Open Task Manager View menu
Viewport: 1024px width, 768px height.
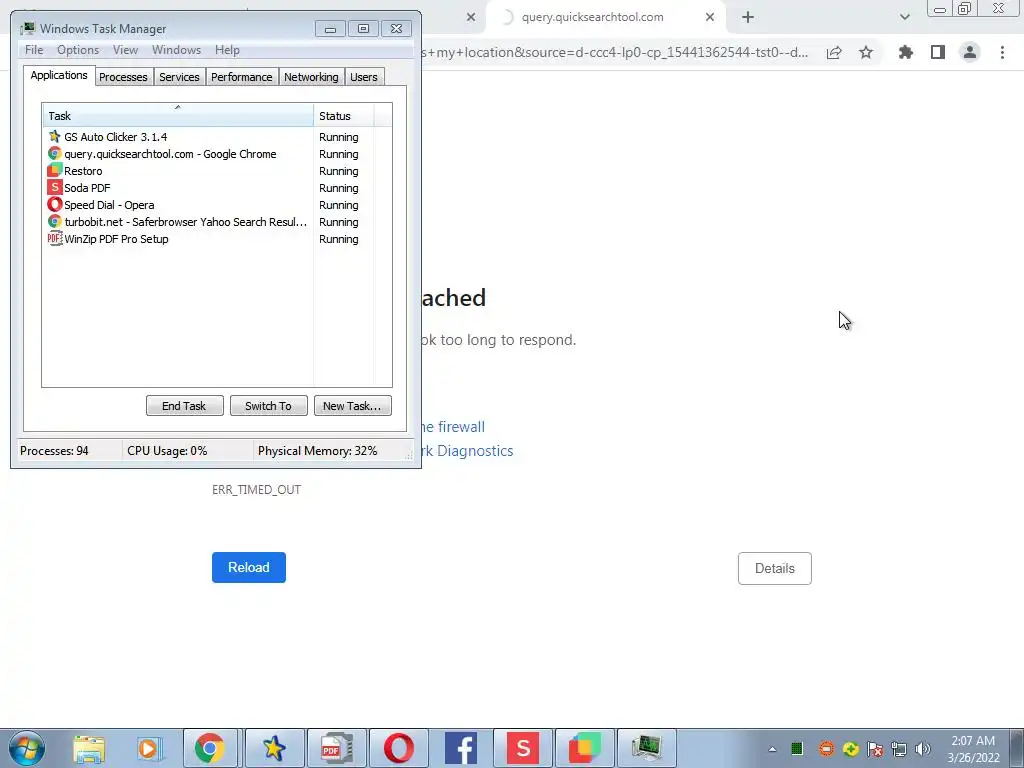[125, 50]
